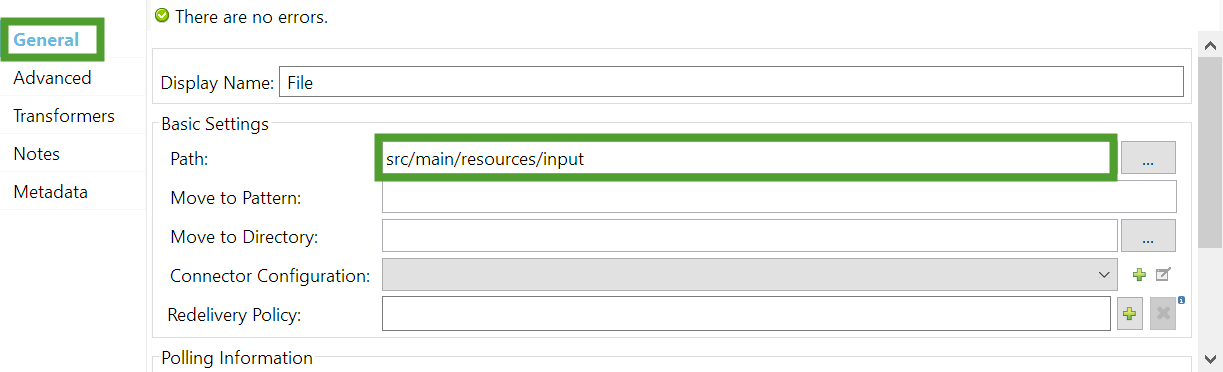This screenshot has width=1223, height=372.
Task: Click the Move to Pattern input field
Action: (779, 197)
